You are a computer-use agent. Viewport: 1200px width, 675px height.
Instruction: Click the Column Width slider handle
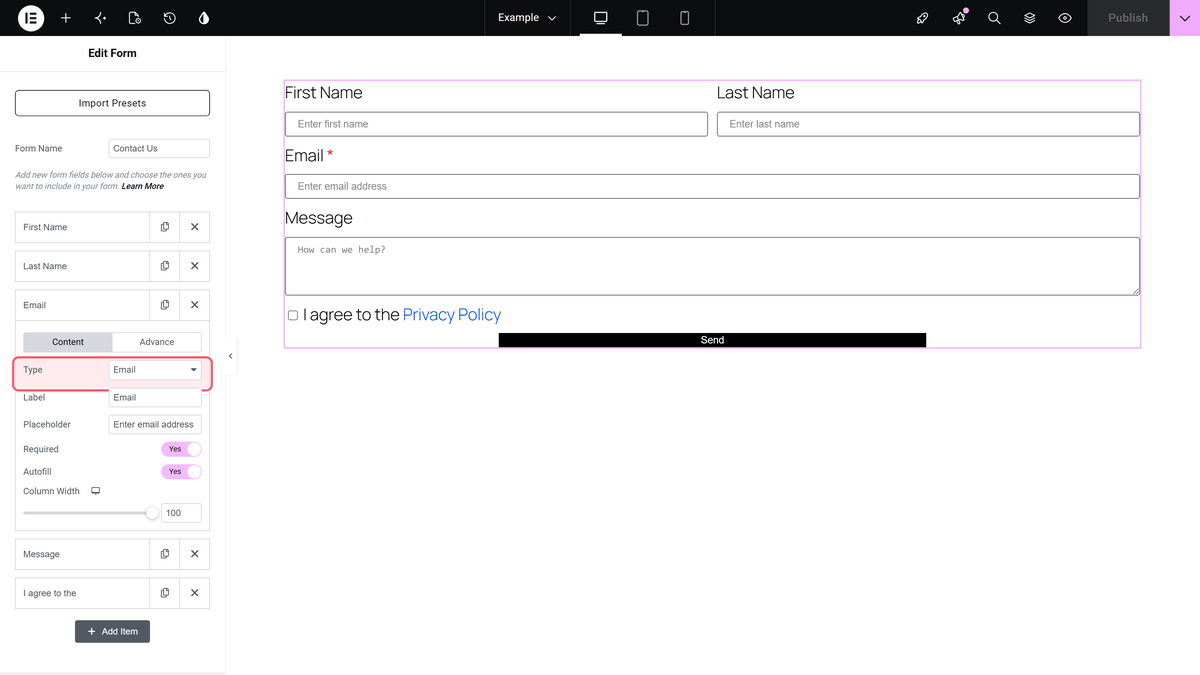pos(152,513)
